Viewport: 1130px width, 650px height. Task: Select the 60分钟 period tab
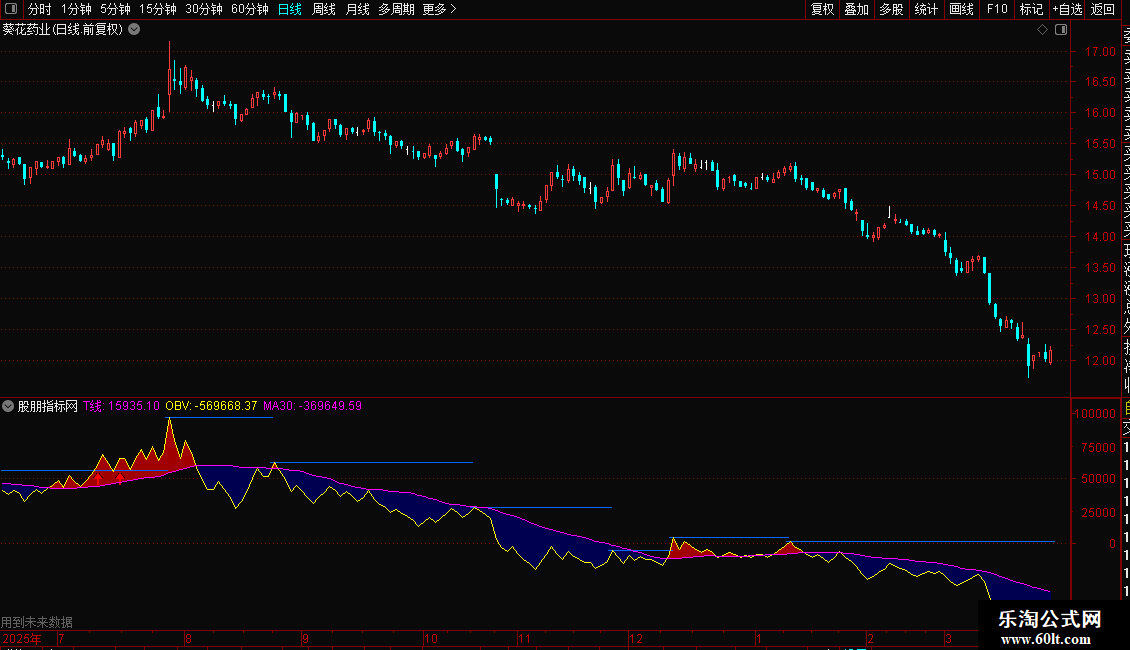pyautogui.click(x=249, y=9)
